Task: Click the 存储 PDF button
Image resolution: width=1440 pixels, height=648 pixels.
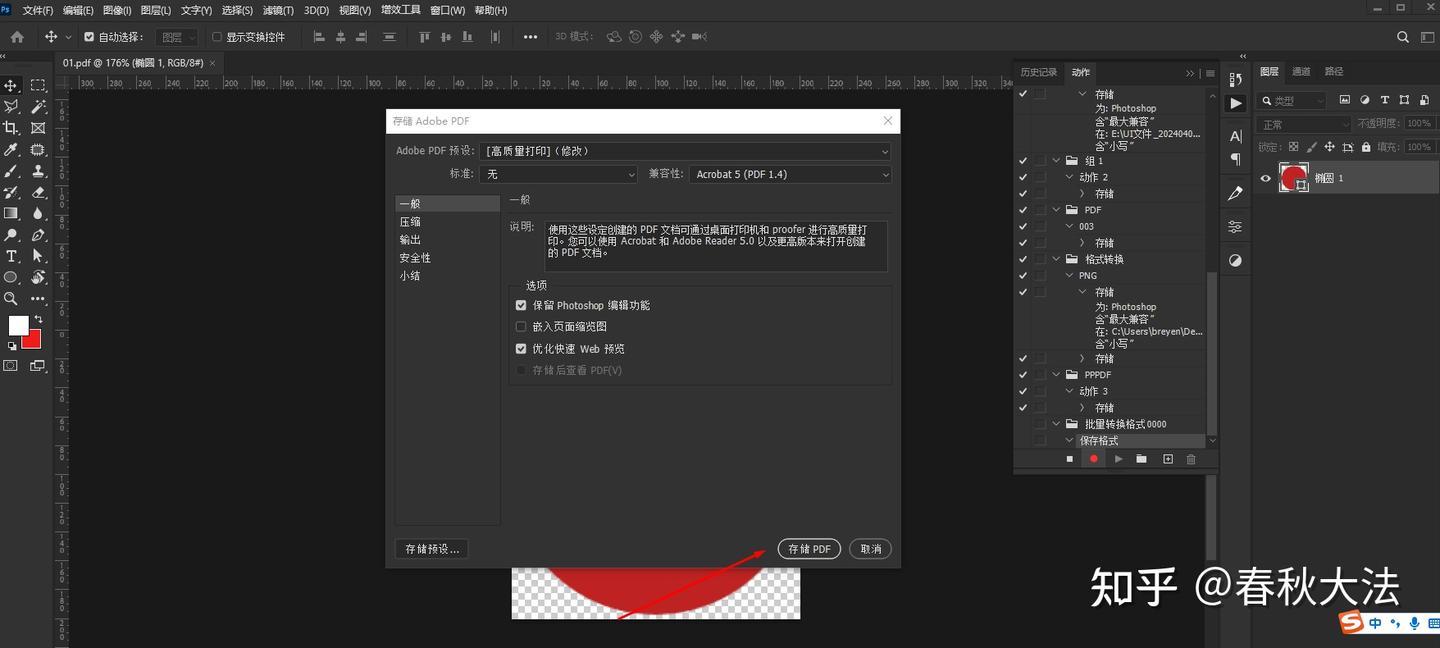Action: pyautogui.click(x=809, y=548)
